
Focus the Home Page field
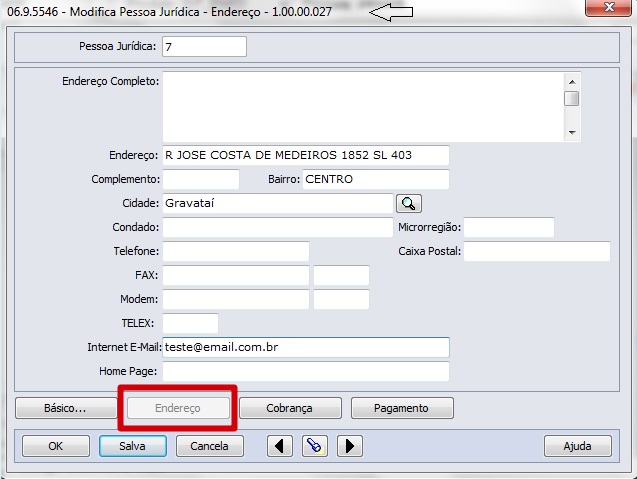coord(306,371)
